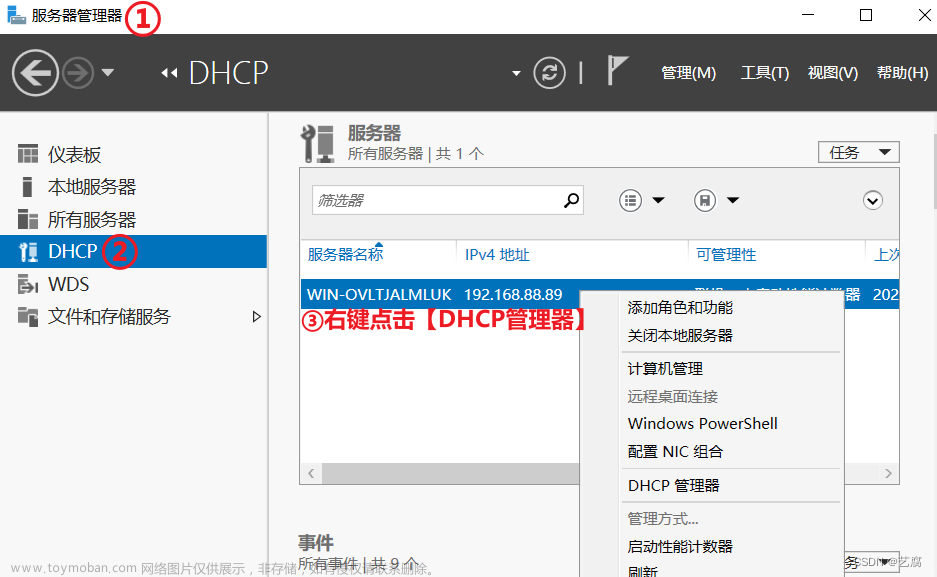Click the magnifier search icon in filter

tap(571, 200)
